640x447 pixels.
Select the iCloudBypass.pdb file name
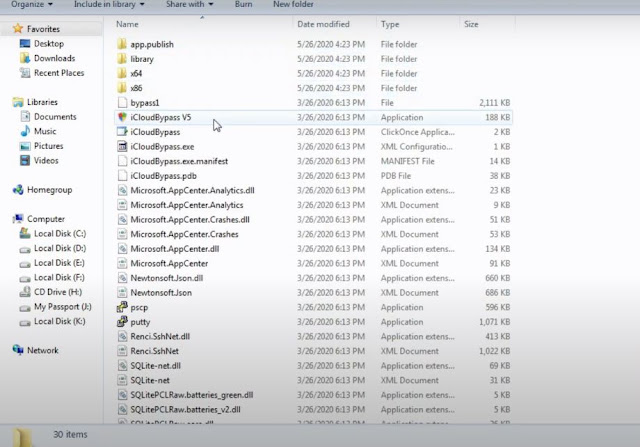pyautogui.click(x=164, y=176)
